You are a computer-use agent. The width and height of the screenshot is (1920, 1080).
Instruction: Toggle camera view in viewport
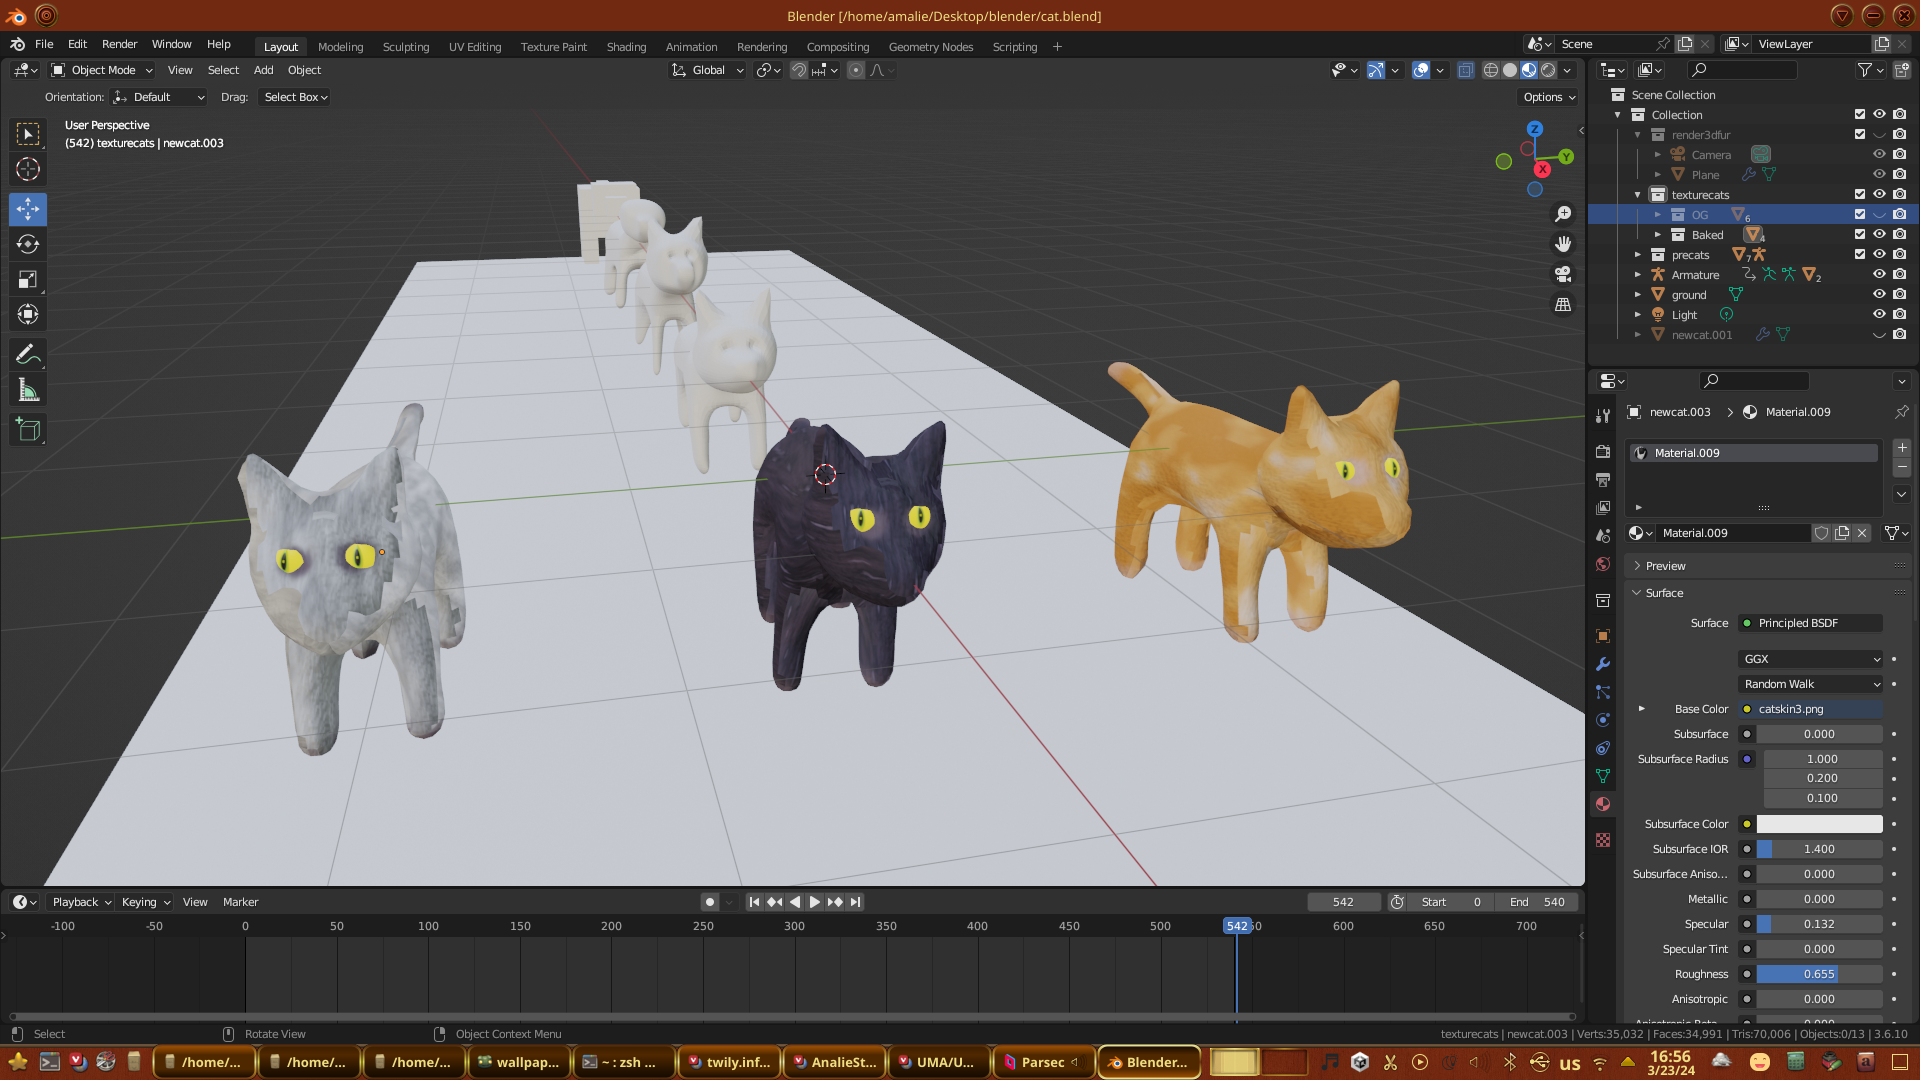1563,274
